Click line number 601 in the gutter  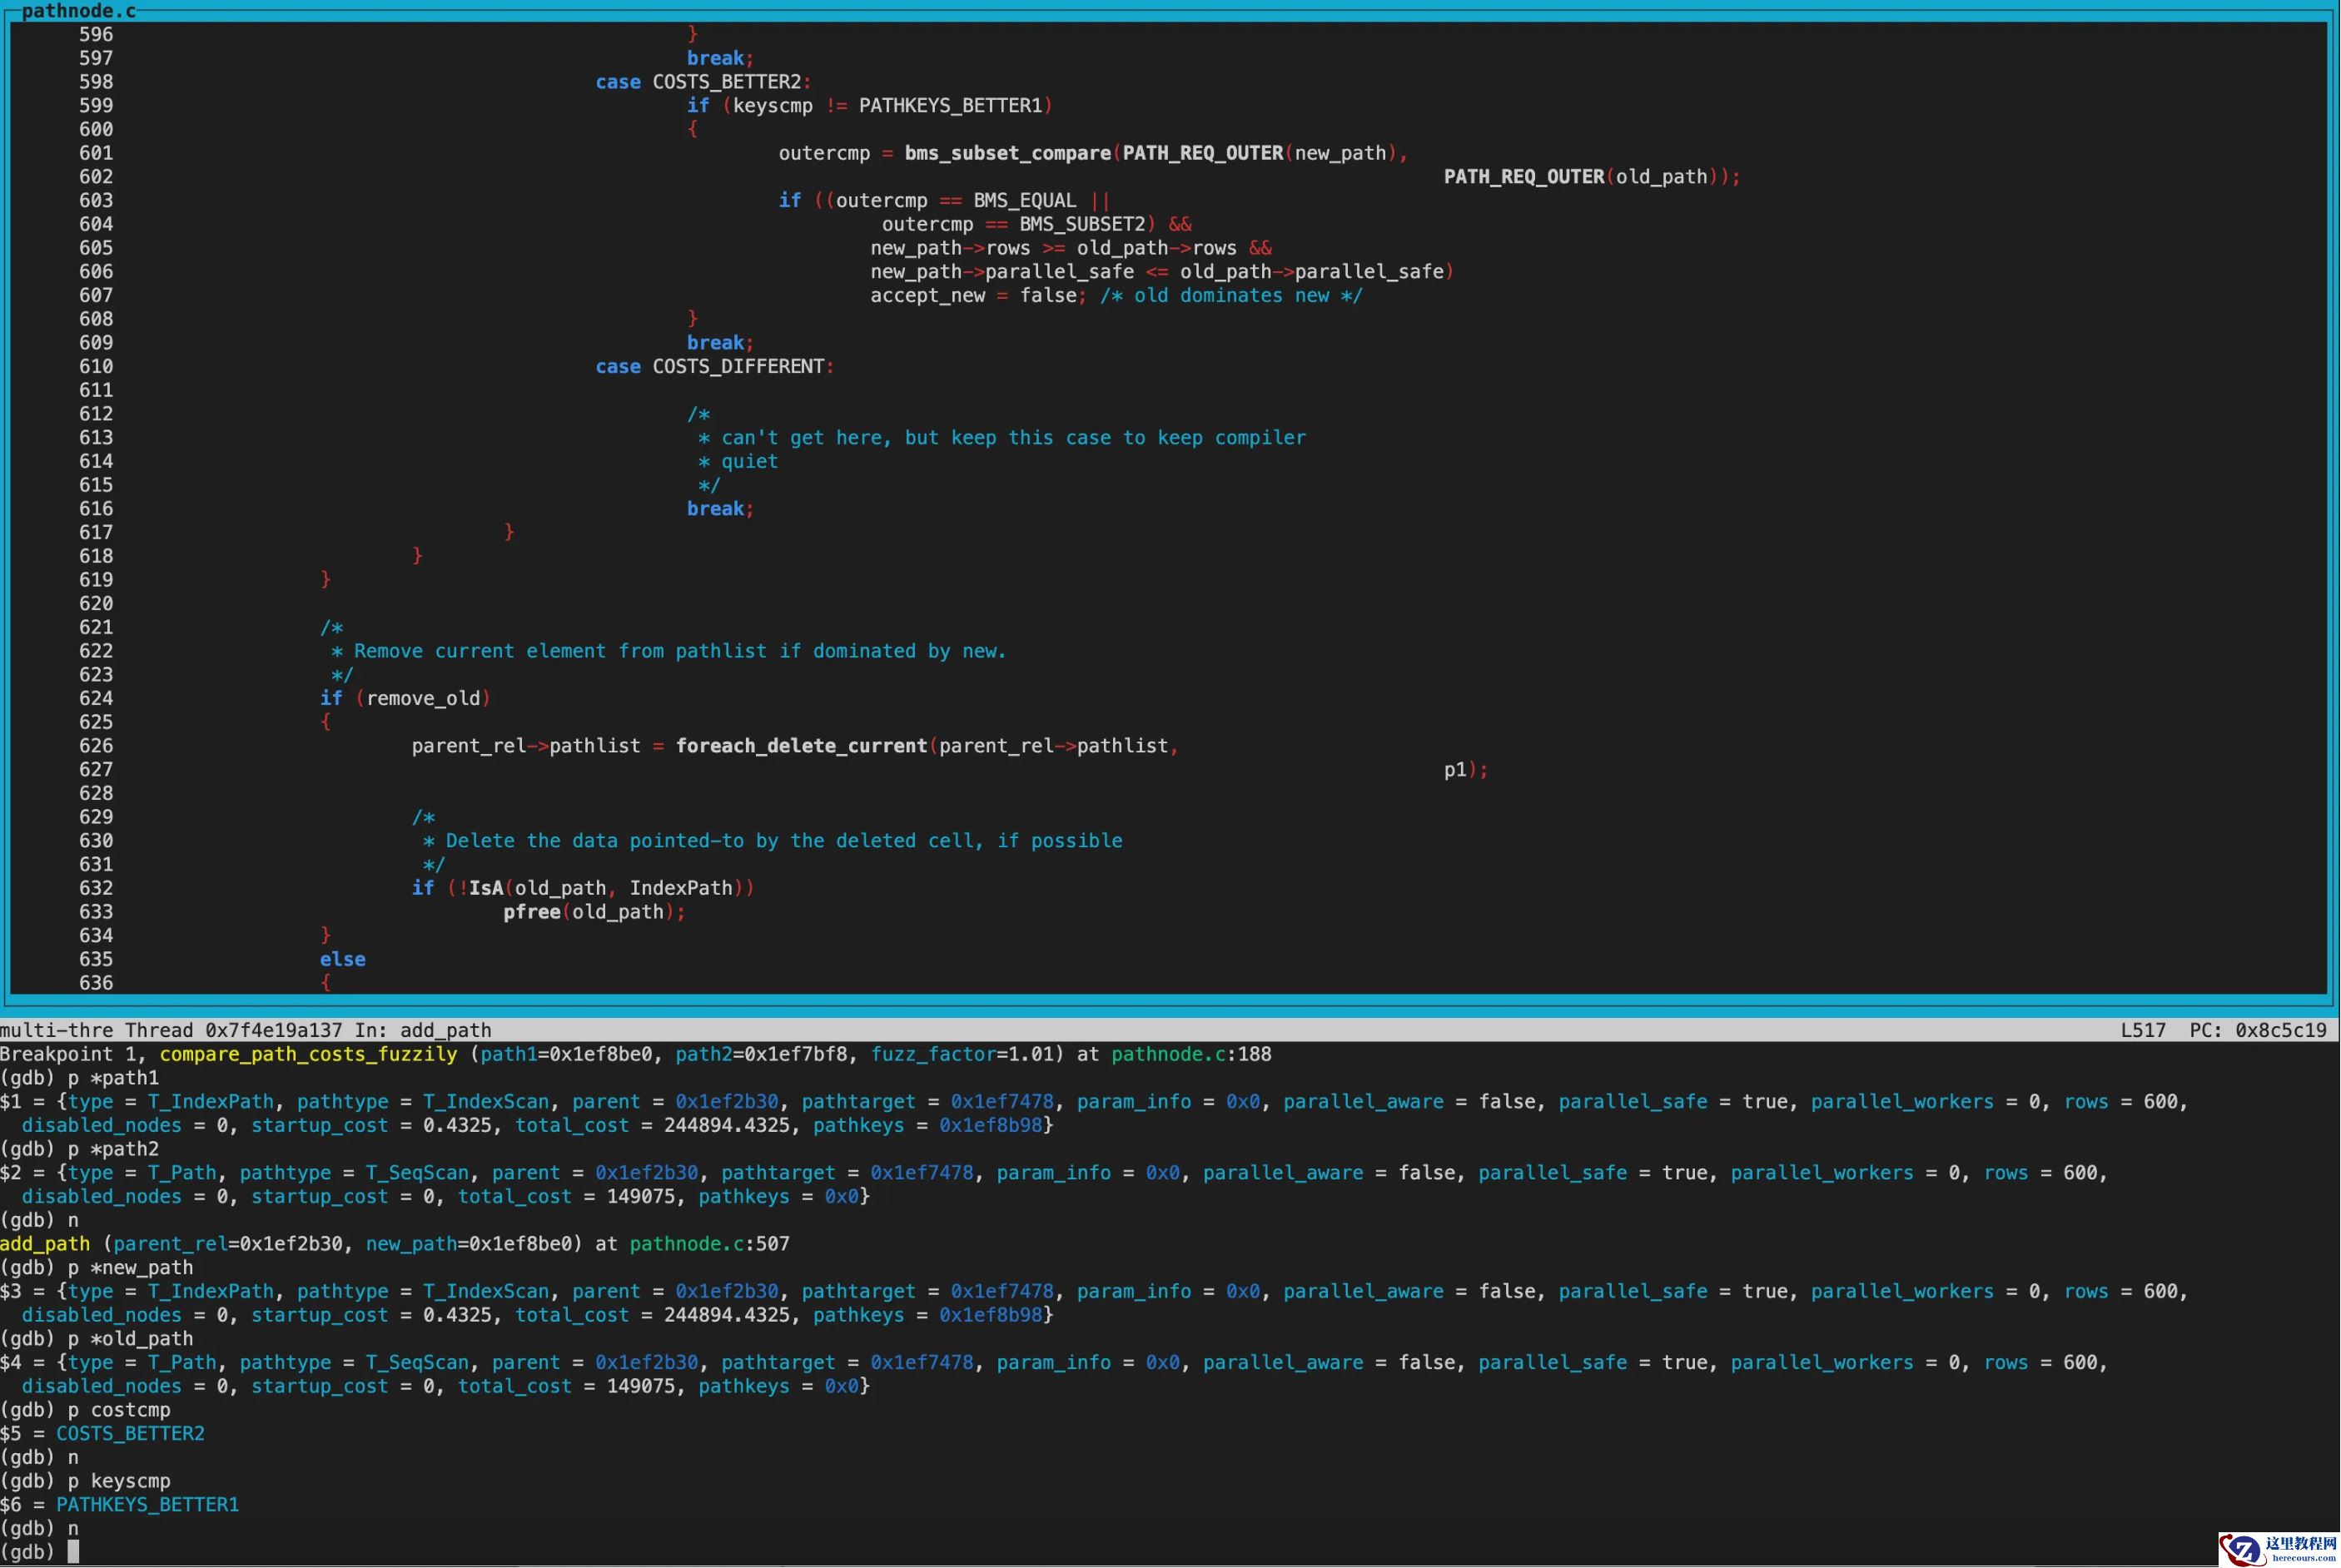coord(96,153)
